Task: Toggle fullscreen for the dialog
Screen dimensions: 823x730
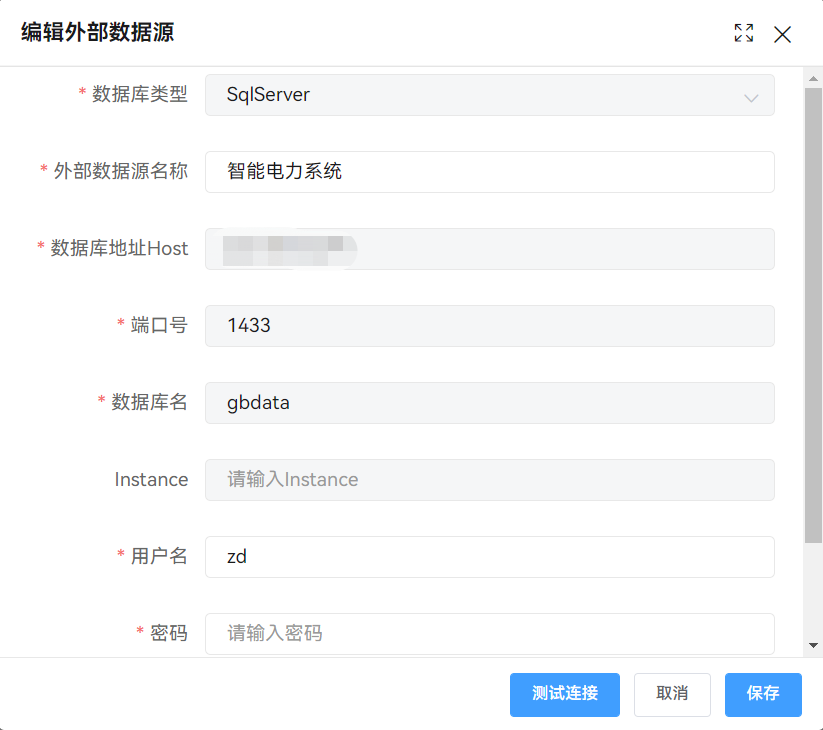Action: [x=743, y=33]
